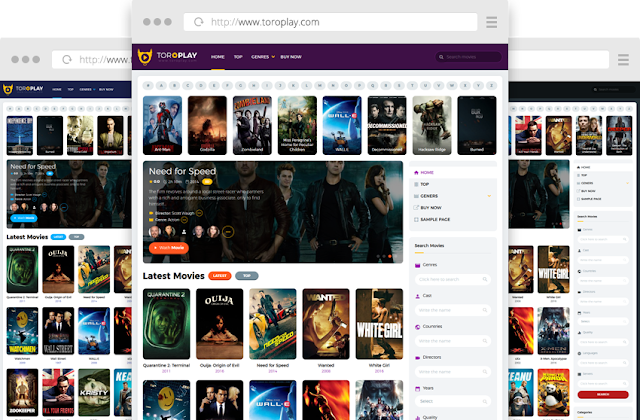Click the search magnifier in Cast name field
This screenshot has width=640, height=420.
pyautogui.click(x=485, y=310)
